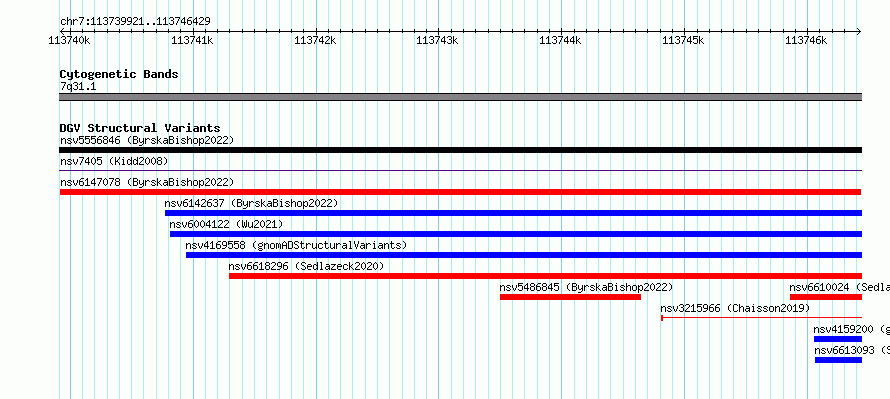This screenshot has height=399, width=890.
Task: Click the thin purple nsv7405 variant line
Action: (x=460, y=170)
